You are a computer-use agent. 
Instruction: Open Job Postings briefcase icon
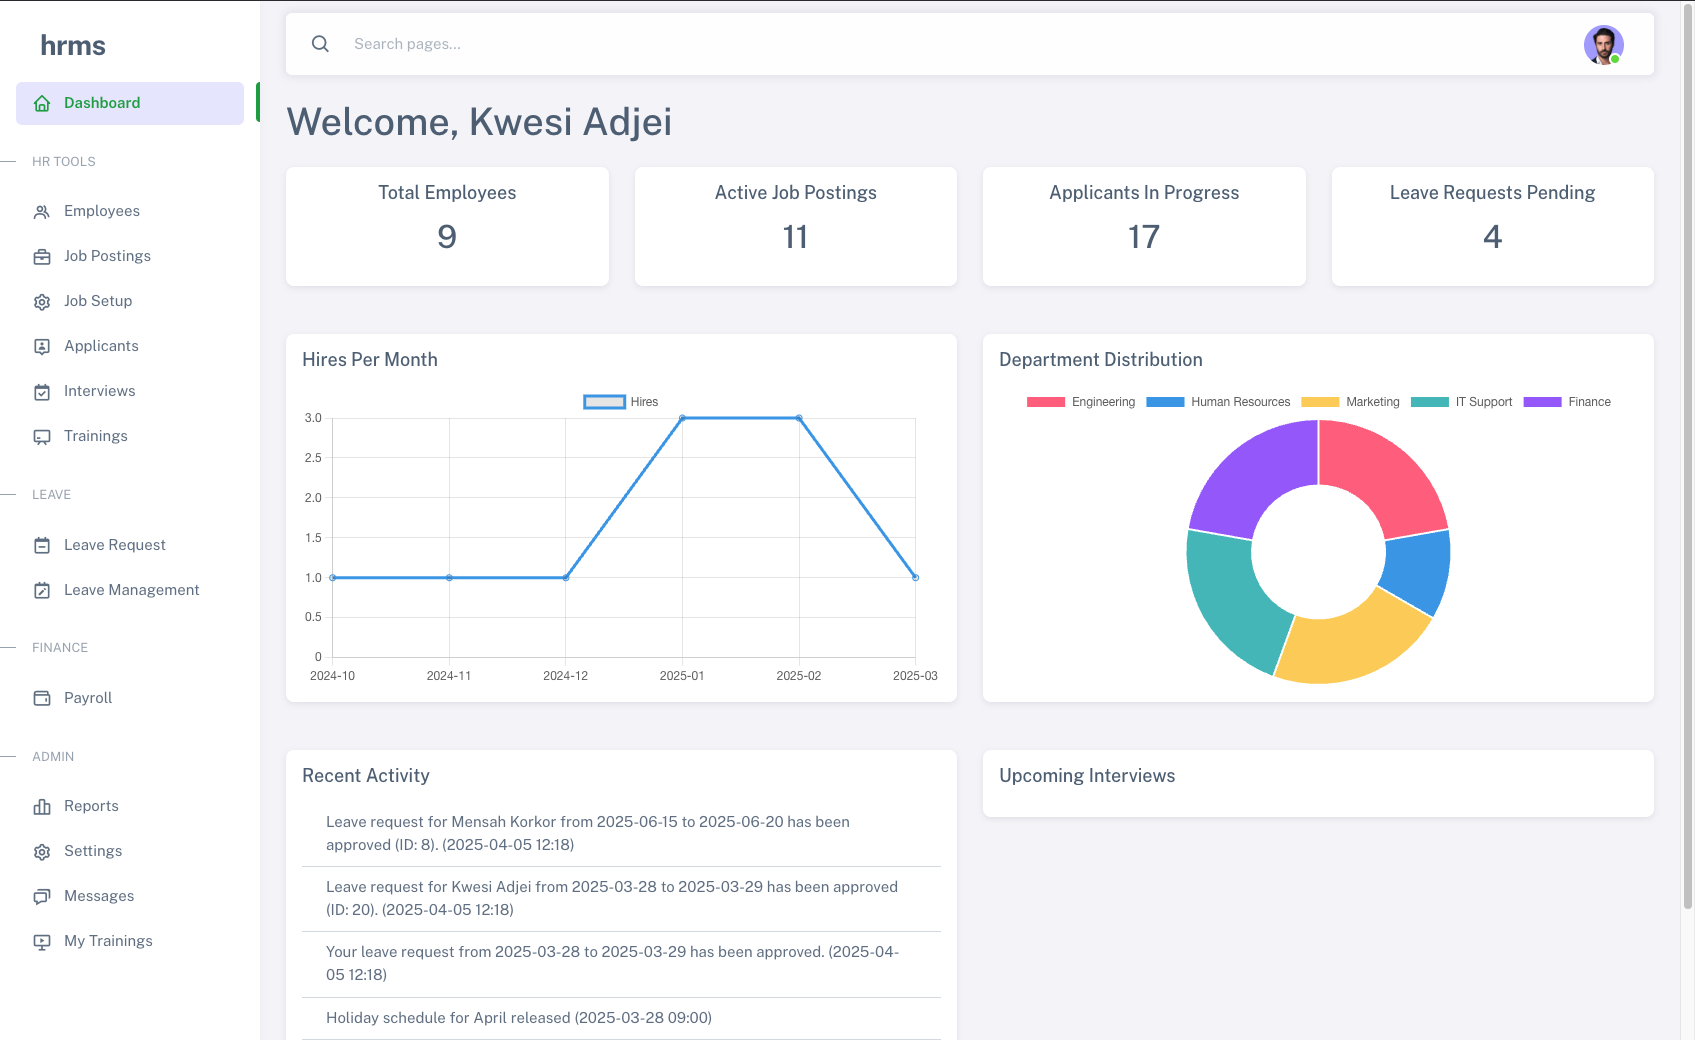42,257
